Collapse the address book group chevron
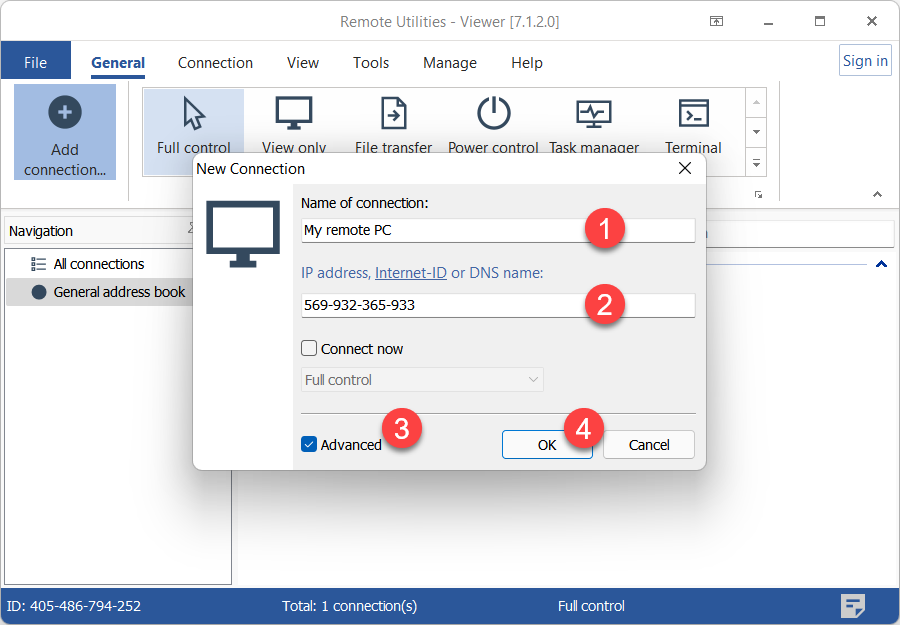900x625 pixels. click(881, 264)
